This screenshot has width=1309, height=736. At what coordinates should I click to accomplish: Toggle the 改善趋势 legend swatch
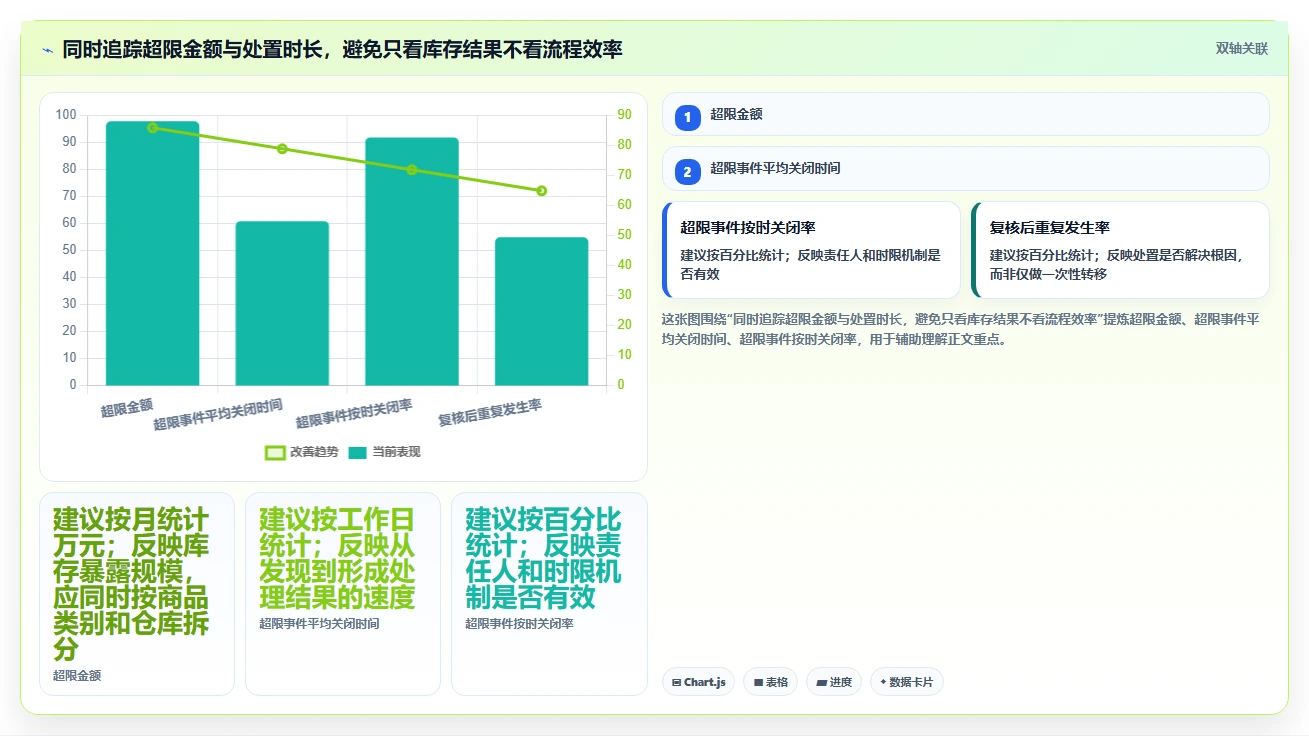pyautogui.click(x=275, y=452)
